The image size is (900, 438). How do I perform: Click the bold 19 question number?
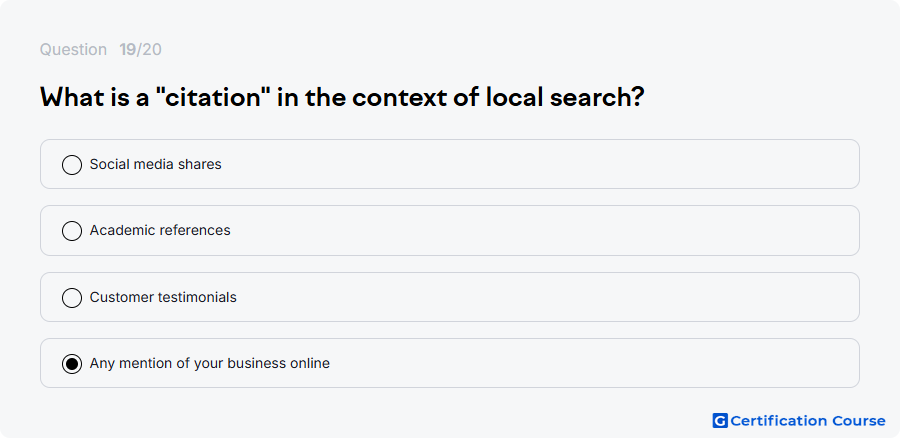127,50
